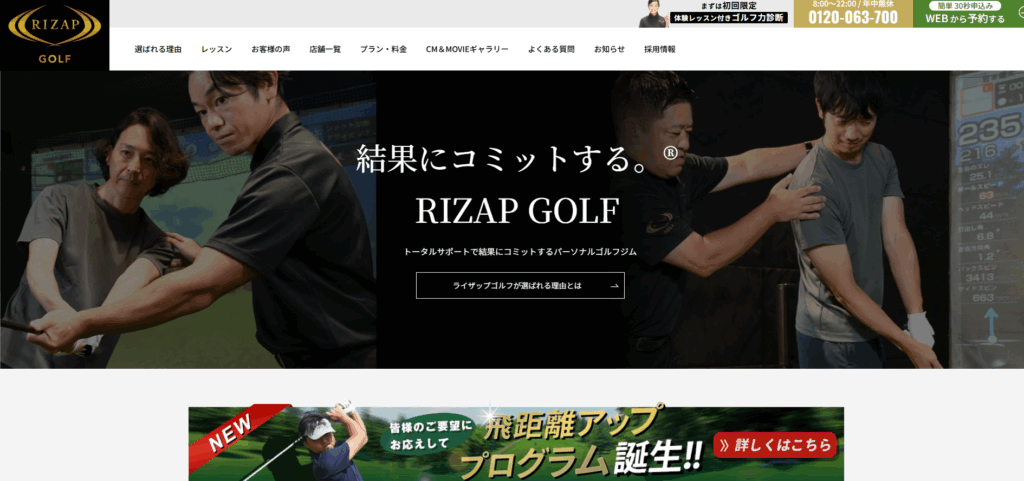Open the 選ばれる理由 menu item
This screenshot has height=481, width=1024.
158,49
